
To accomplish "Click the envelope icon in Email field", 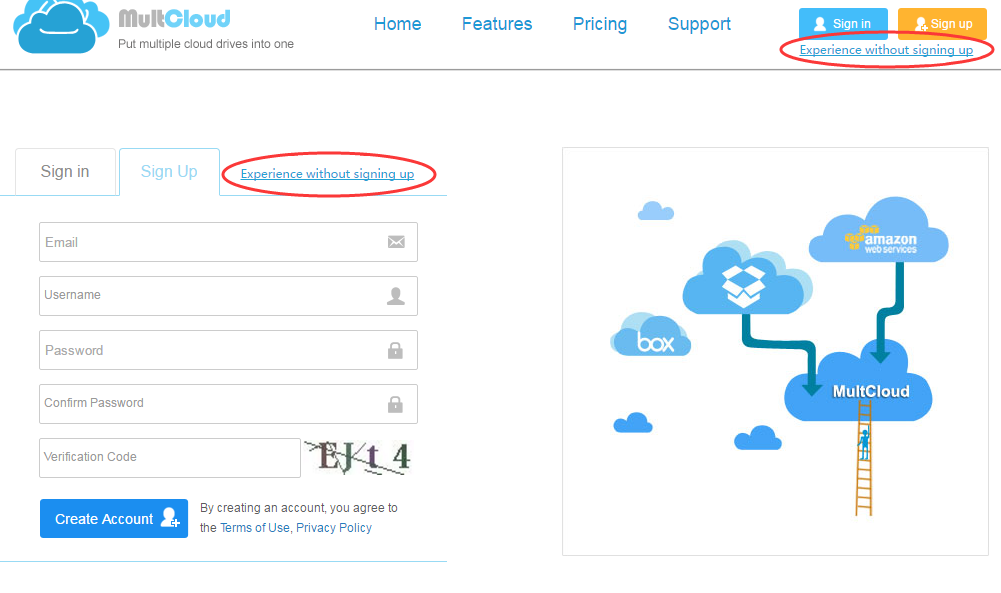I will [396, 242].
